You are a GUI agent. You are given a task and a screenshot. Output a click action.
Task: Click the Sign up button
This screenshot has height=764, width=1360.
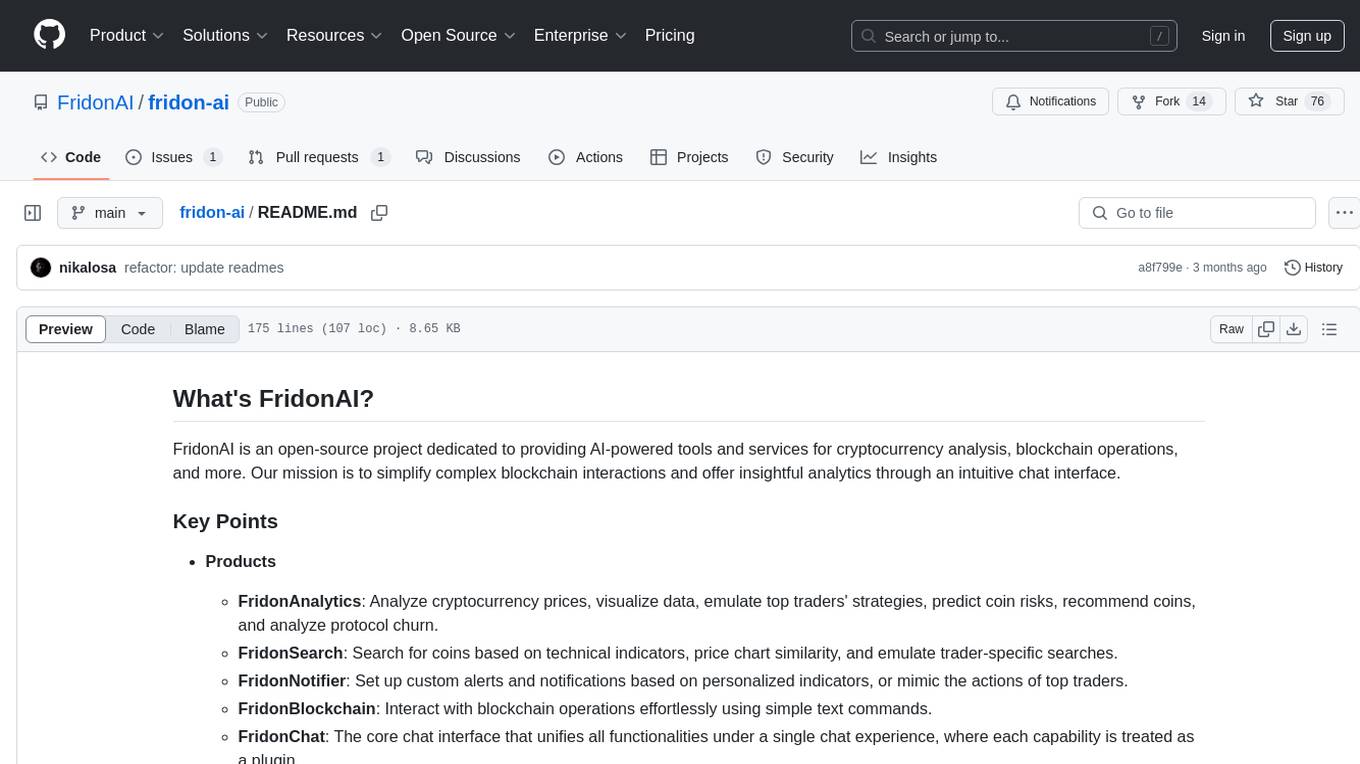point(1307,36)
